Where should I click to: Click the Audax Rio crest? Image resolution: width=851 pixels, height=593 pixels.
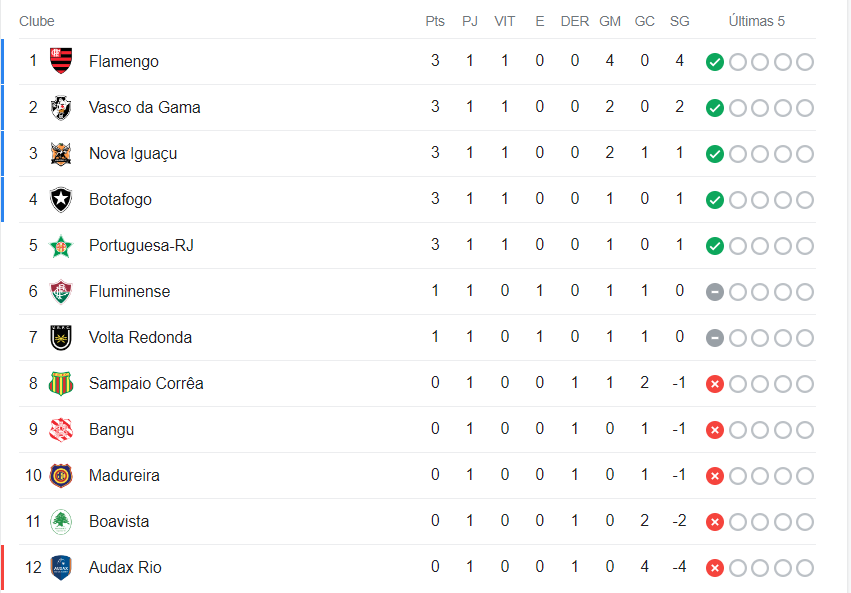click(x=61, y=567)
